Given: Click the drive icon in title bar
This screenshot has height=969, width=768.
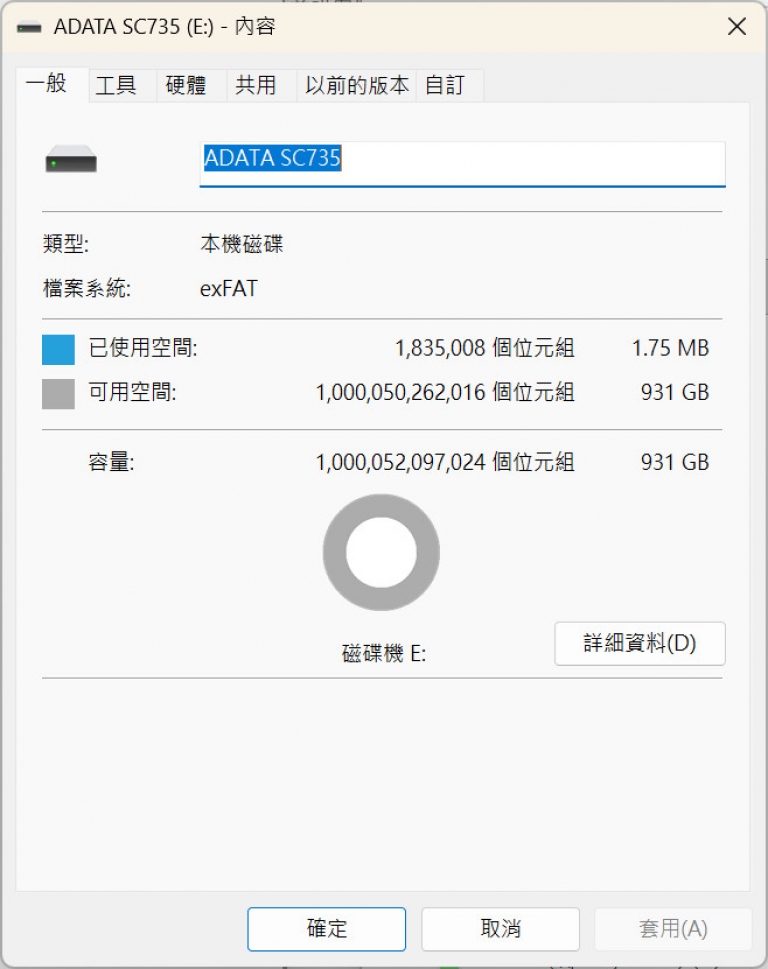Looking at the screenshot, I should point(30,28).
